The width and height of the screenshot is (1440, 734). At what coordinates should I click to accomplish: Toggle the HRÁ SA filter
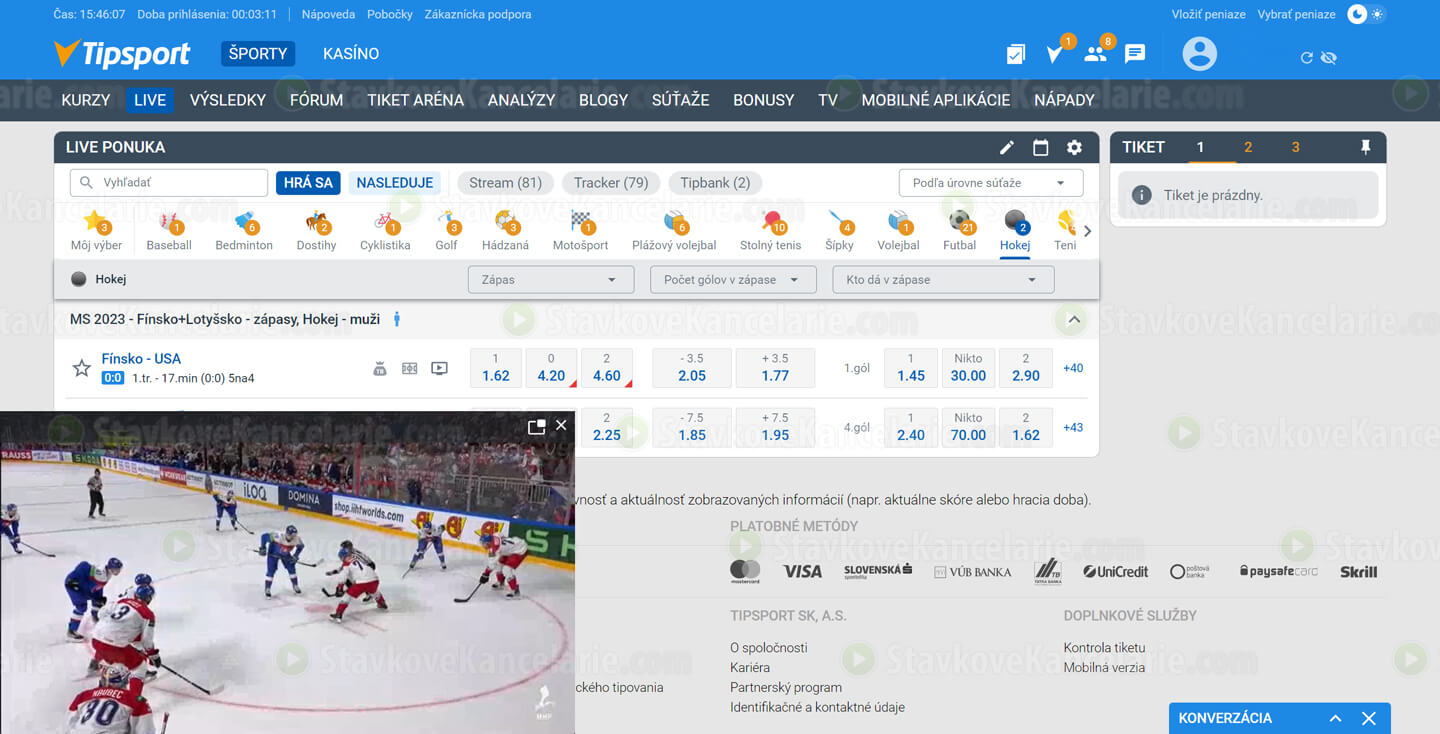[x=308, y=183]
